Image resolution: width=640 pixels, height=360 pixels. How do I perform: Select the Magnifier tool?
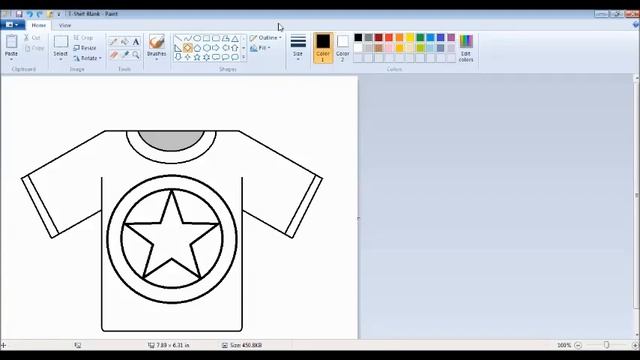click(x=136, y=54)
